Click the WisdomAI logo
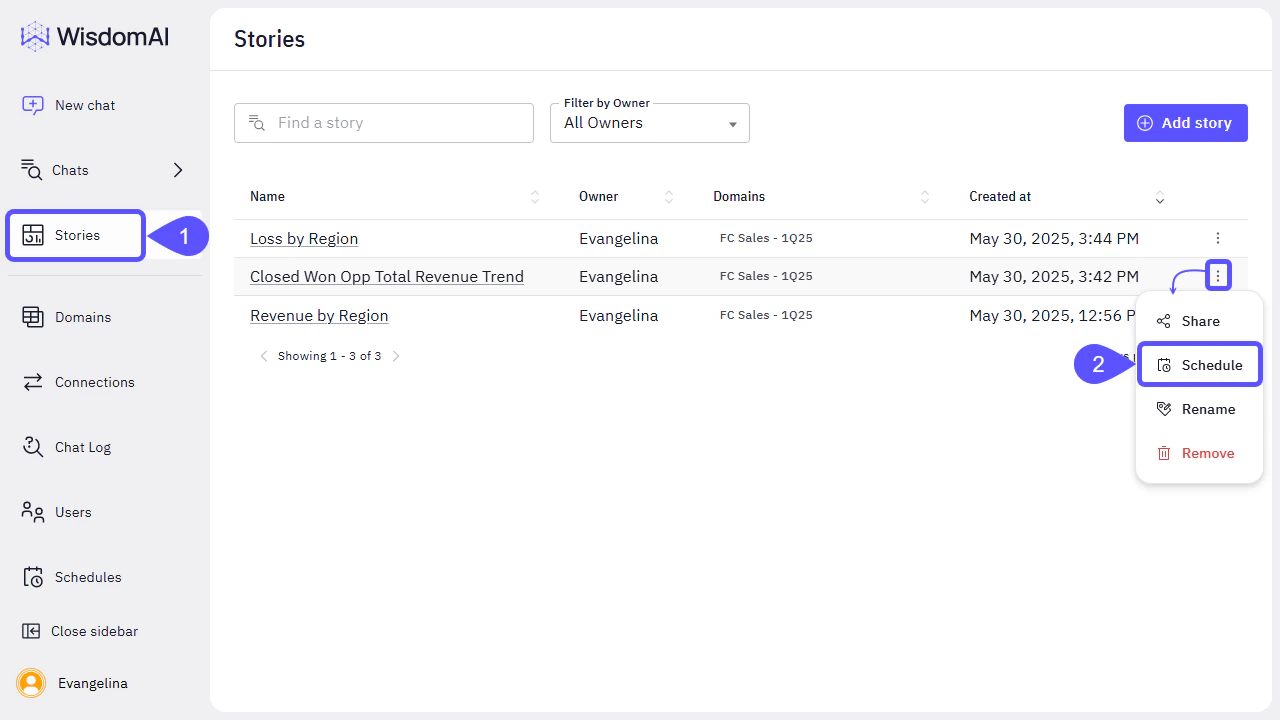Image resolution: width=1280 pixels, height=720 pixels. tap(93, 35)
